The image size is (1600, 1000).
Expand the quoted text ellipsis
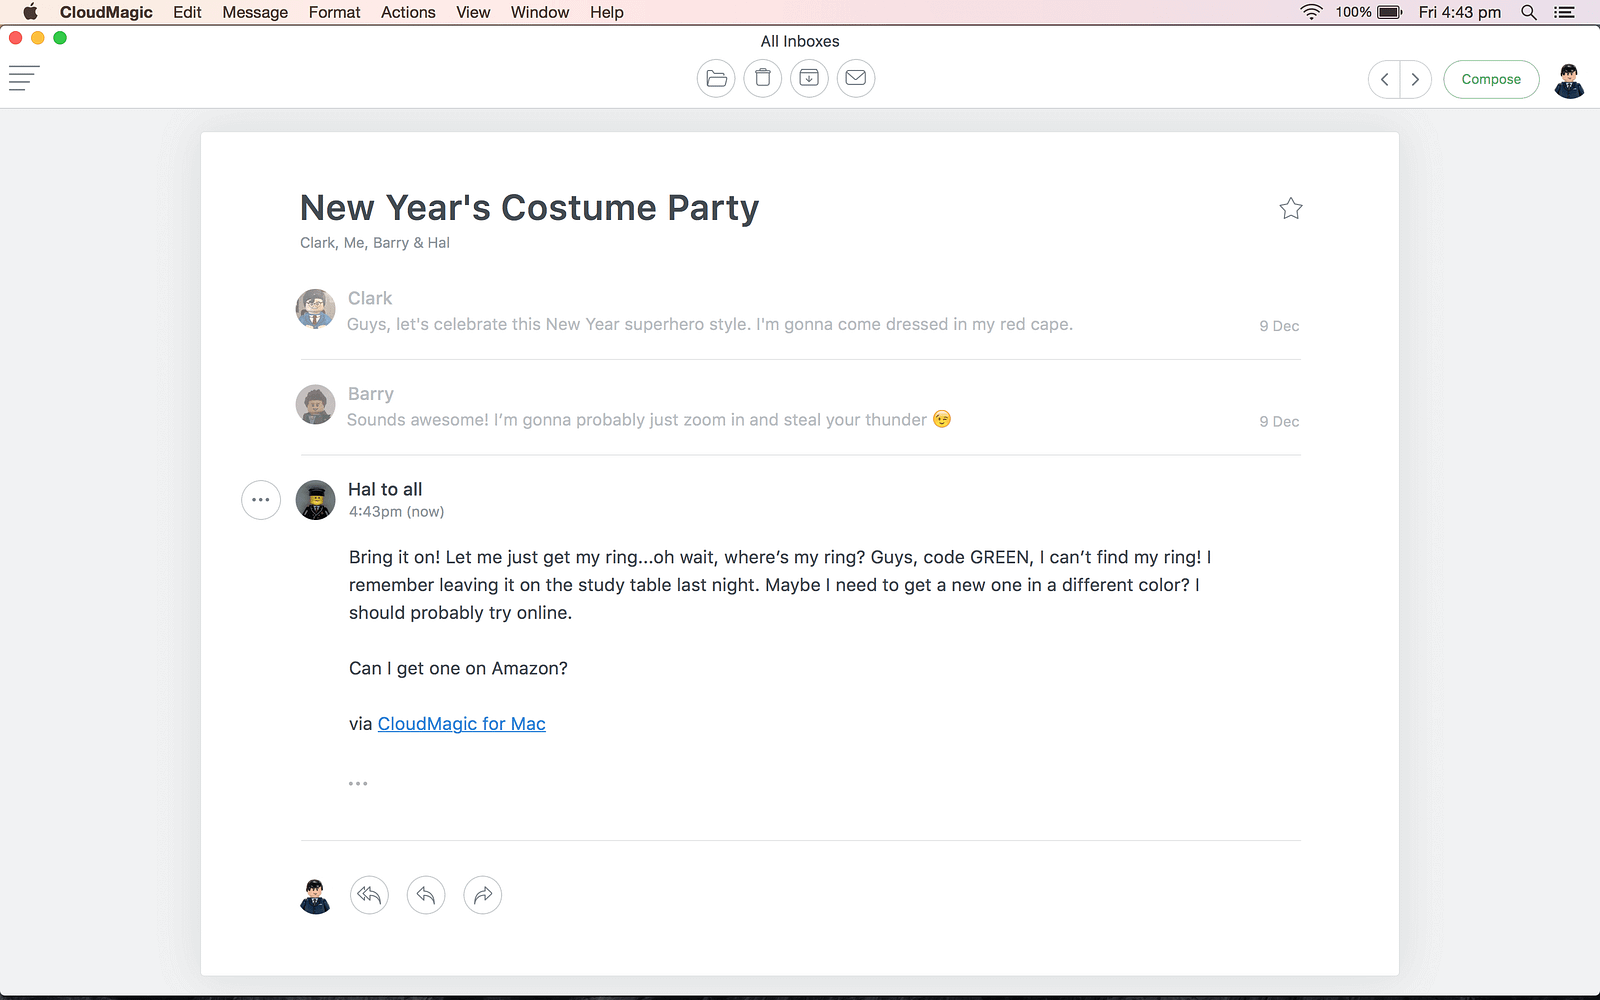(358, 784)
